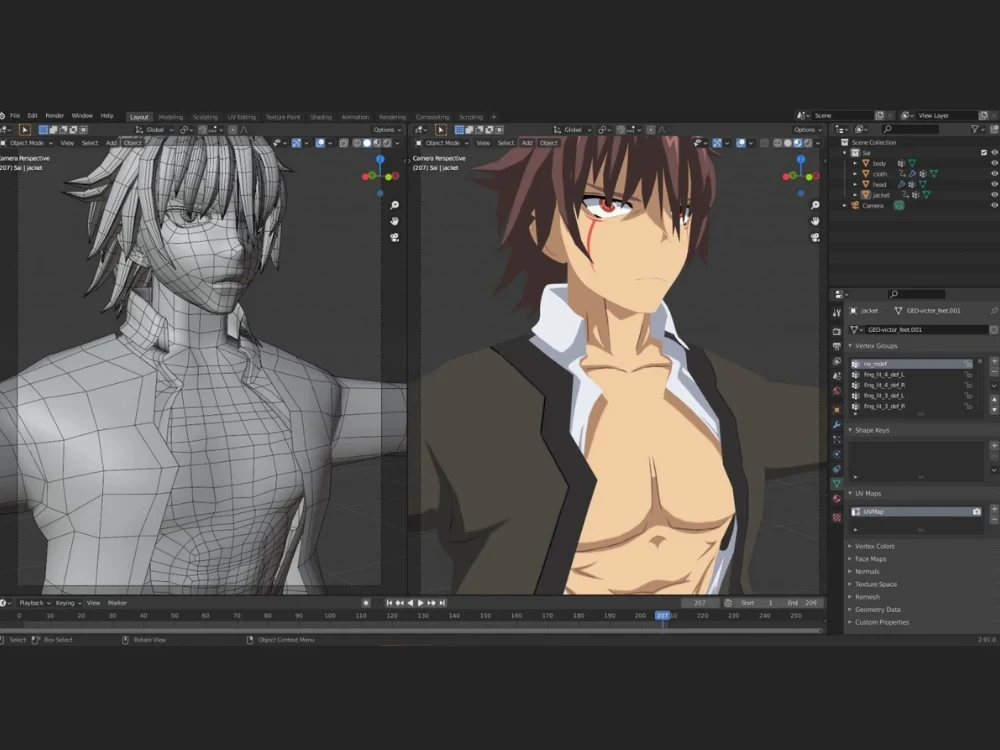Open the Add menu in the right viewport
Viewport: 1000px width, 750px height.
click(527, 143)
